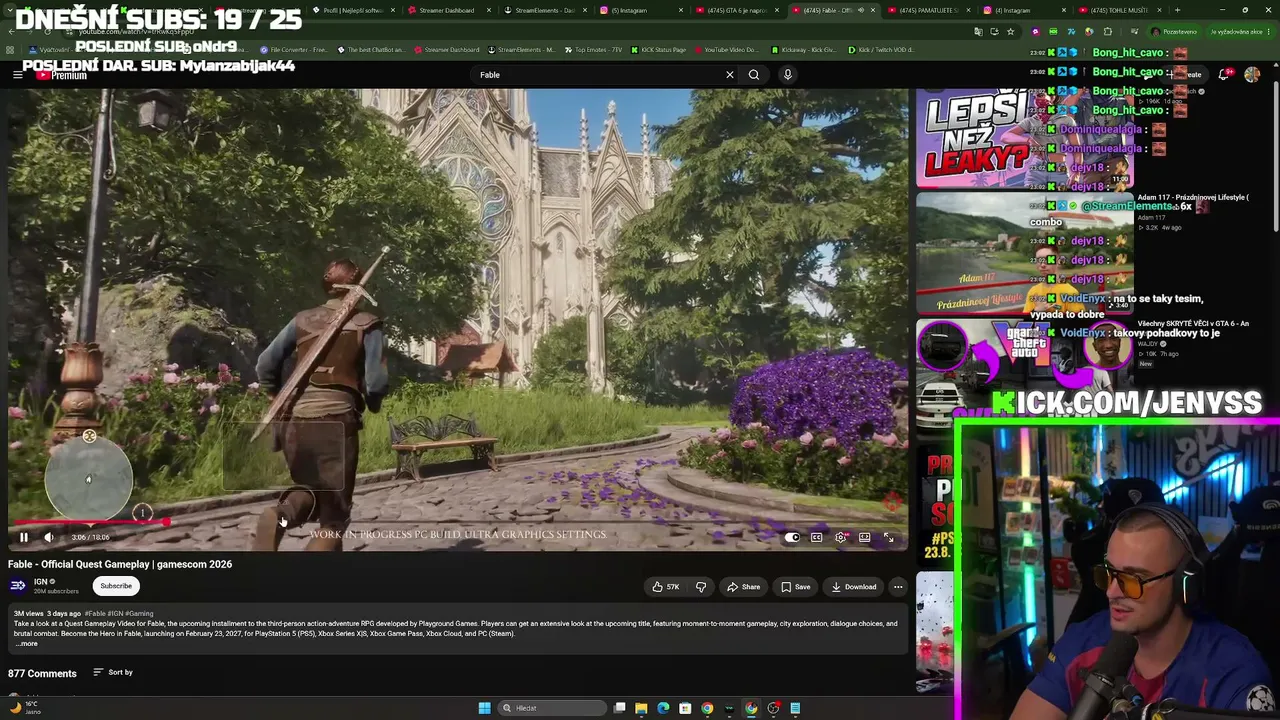Image resolution: width=1280 pixels, height=720 pixels.
Task: Open File Converter bookmark
Action: pos(294,50)
